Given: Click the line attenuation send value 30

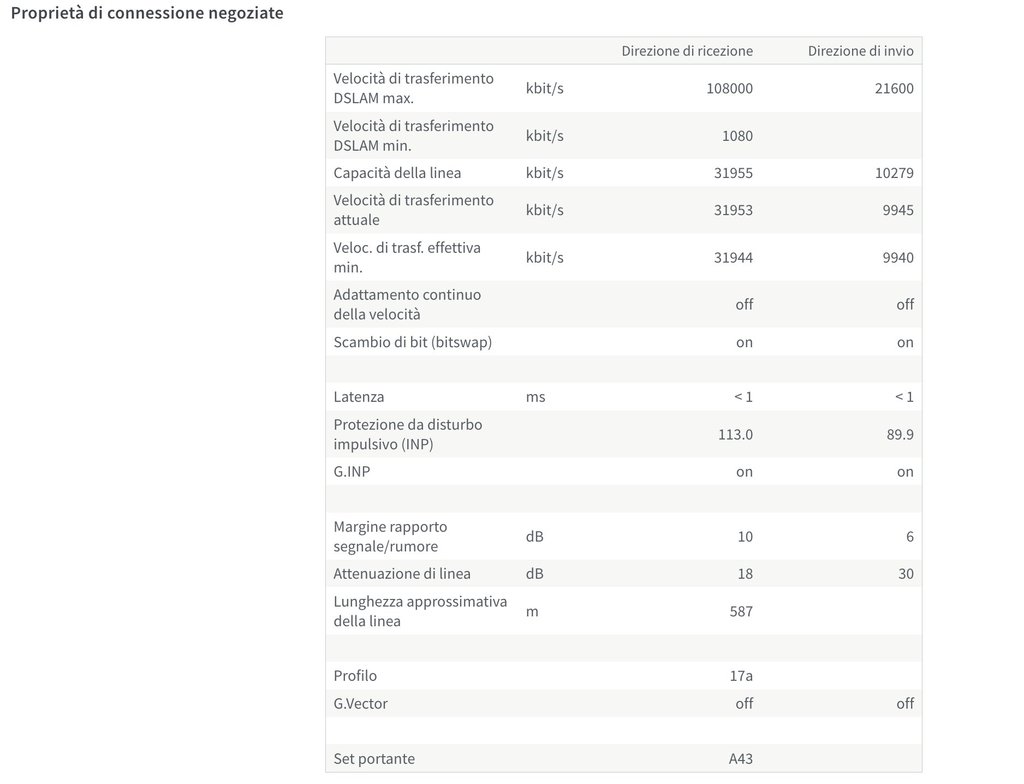Looking at the screenshot, I should 906,574.
